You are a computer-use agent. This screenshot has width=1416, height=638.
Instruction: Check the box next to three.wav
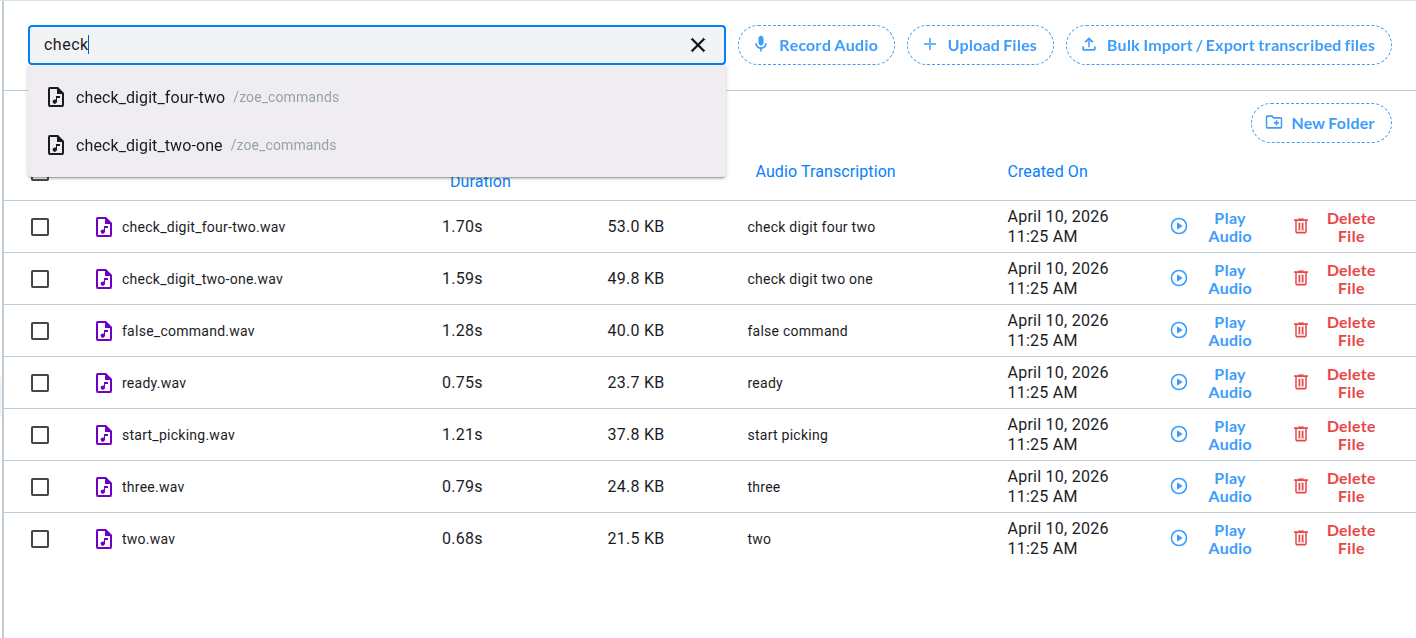[40, 487]
